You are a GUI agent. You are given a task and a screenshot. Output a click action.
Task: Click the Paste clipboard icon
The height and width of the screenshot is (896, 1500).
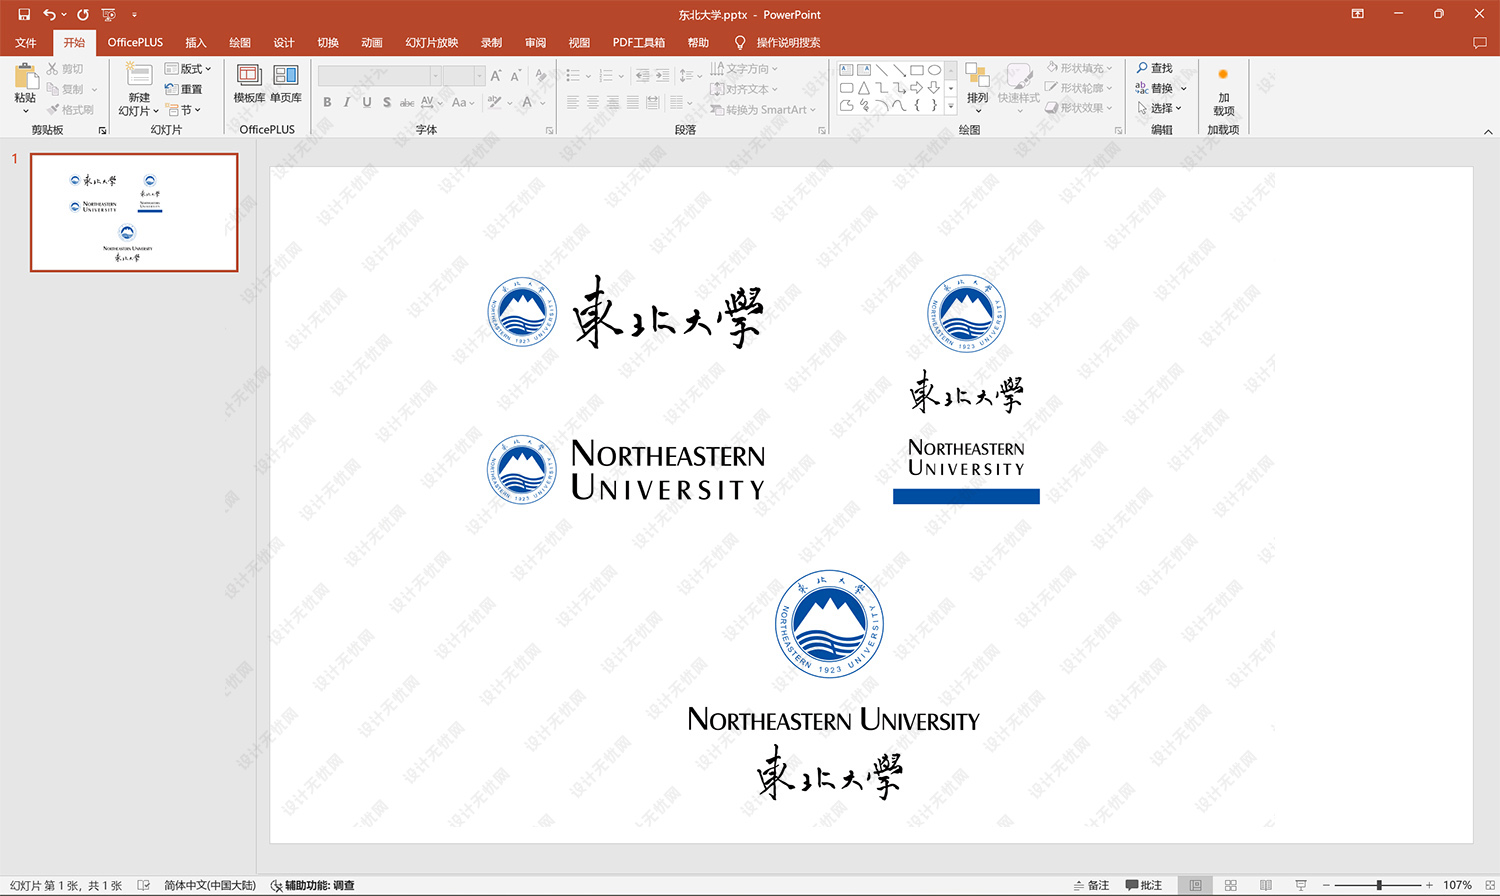(x=26, y=76)
